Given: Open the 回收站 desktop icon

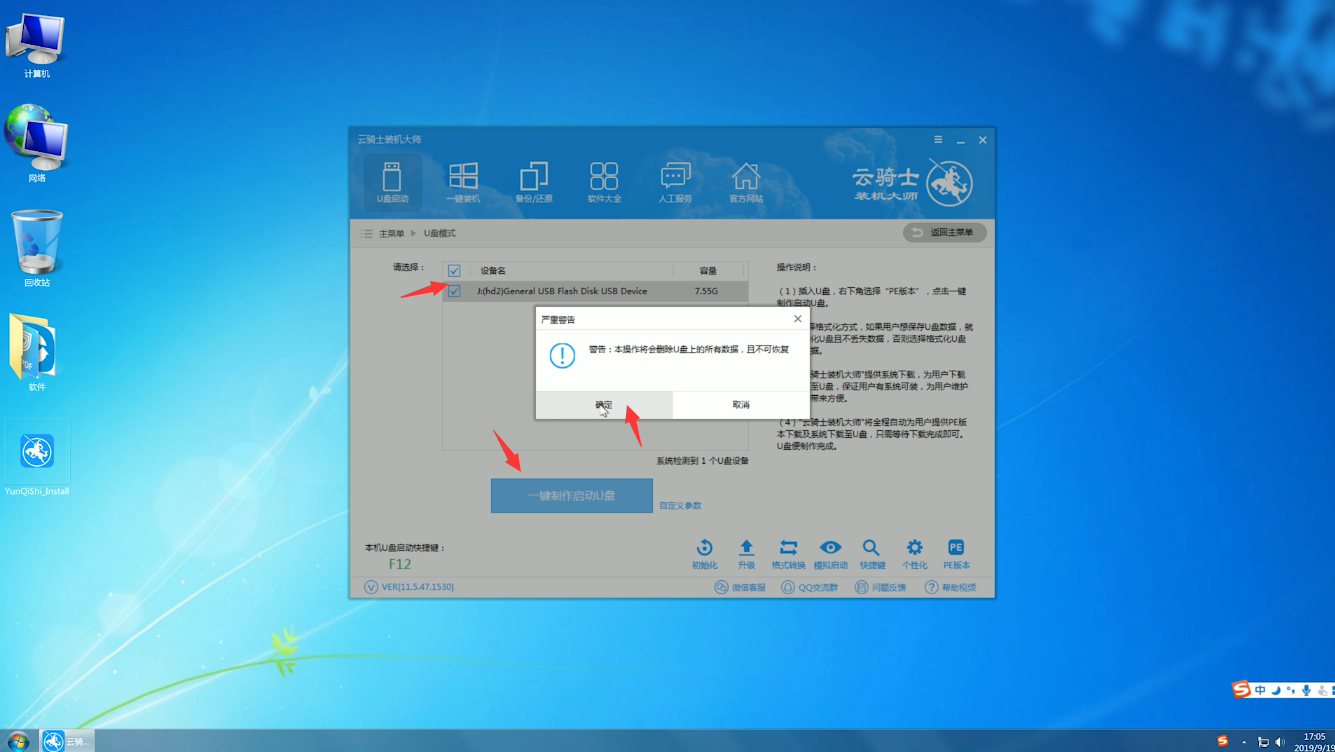Looking at the screenshot, I should coord(37,248).
